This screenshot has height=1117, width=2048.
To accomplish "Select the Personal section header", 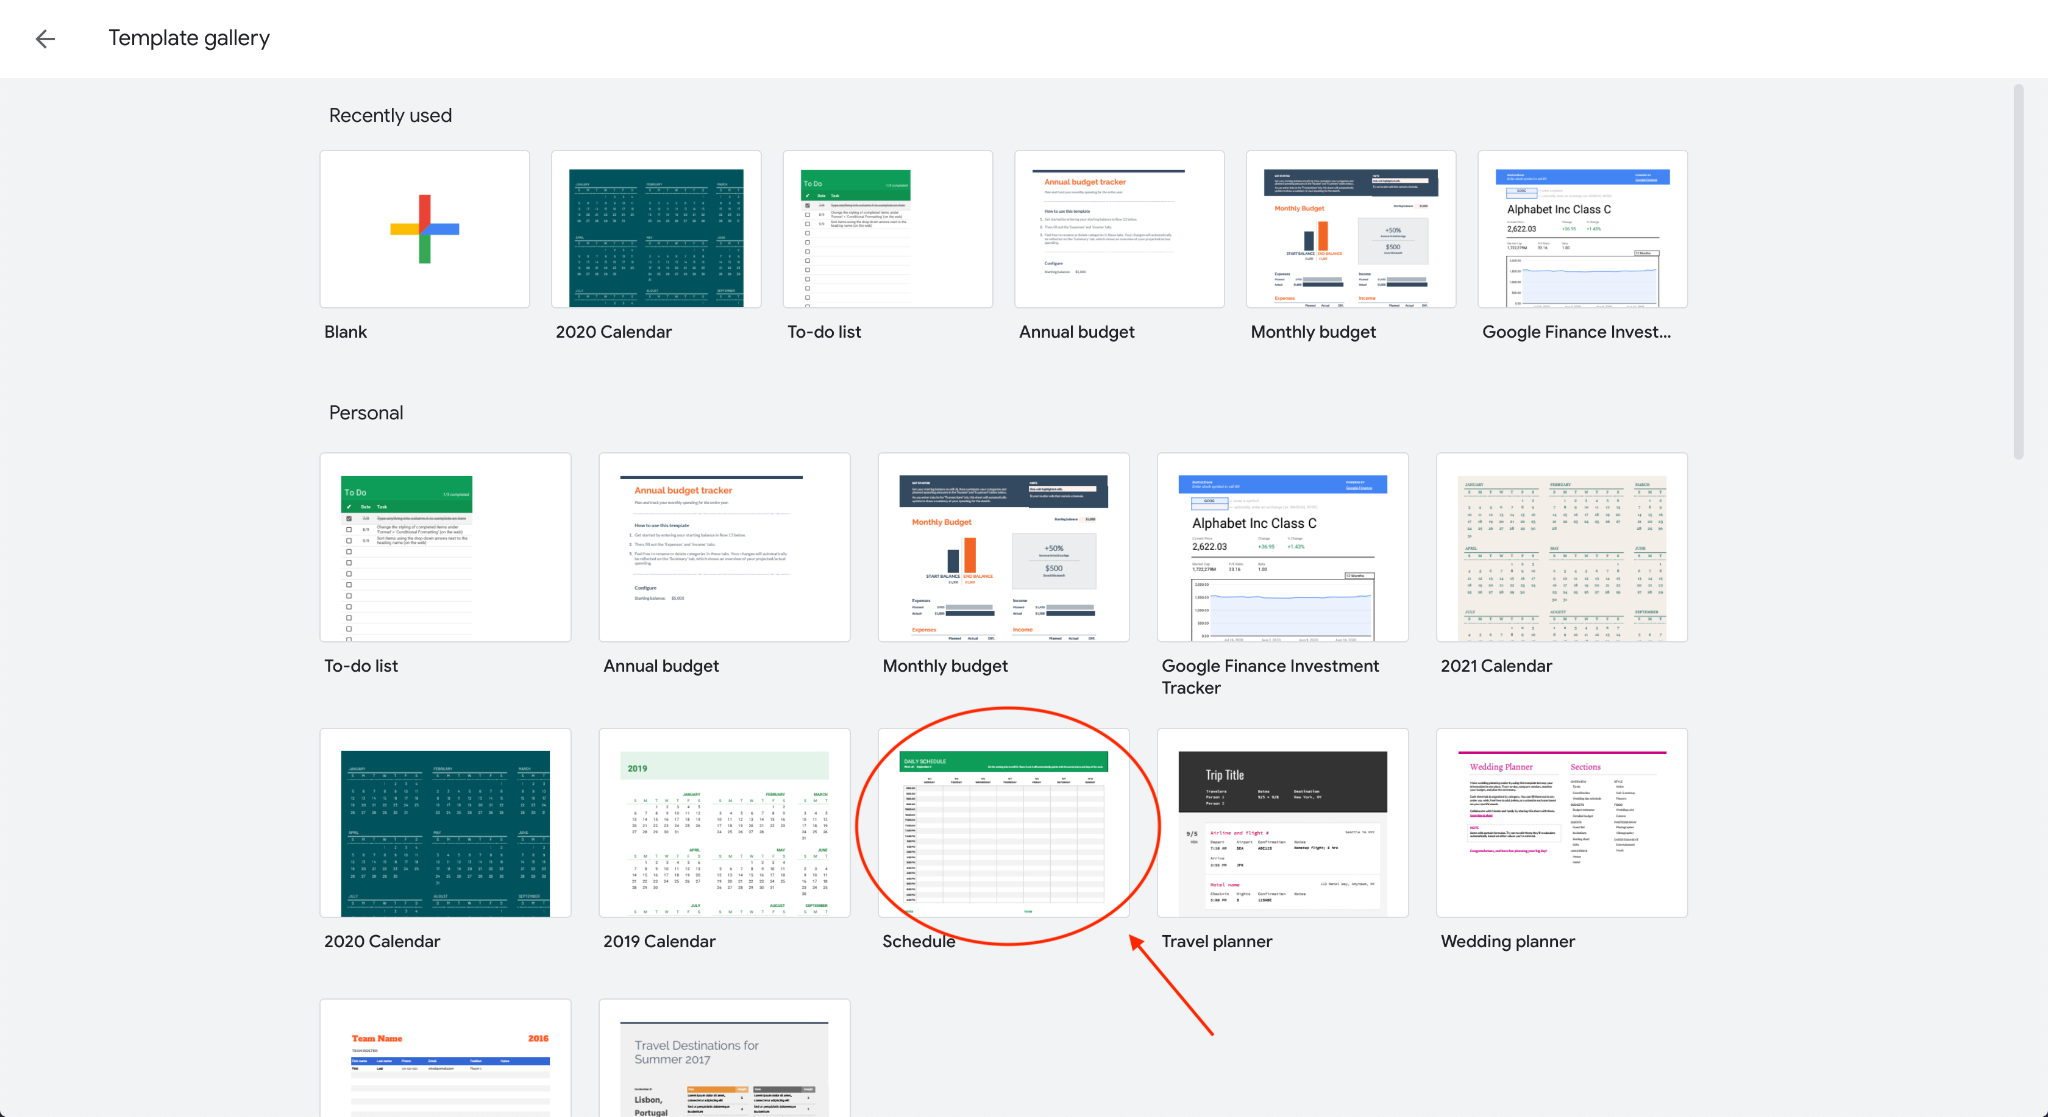I will [366, 411].
